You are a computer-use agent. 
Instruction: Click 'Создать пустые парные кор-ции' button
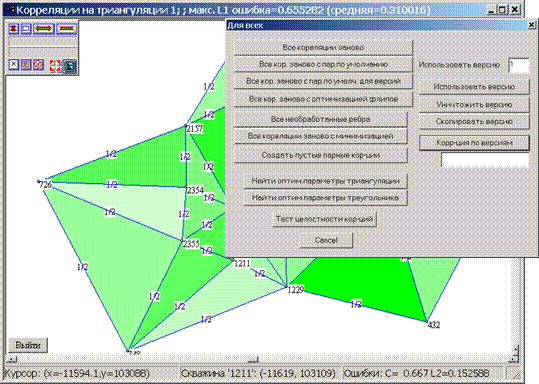click(321, 155)
